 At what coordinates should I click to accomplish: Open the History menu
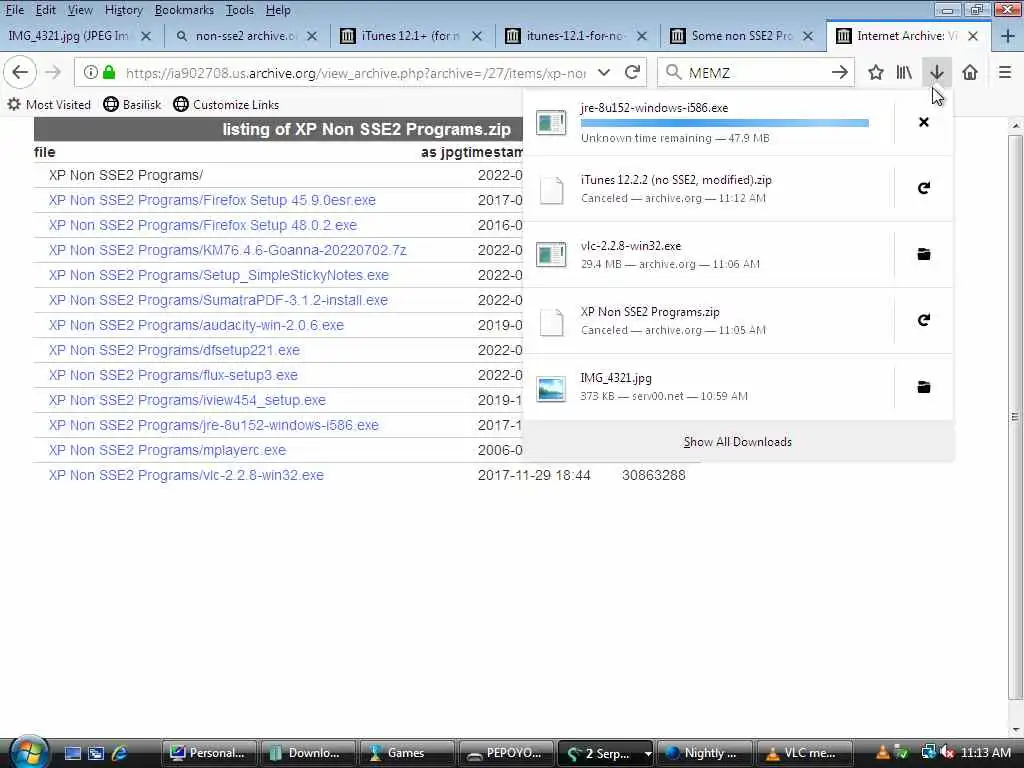click(x=123, y=10)
